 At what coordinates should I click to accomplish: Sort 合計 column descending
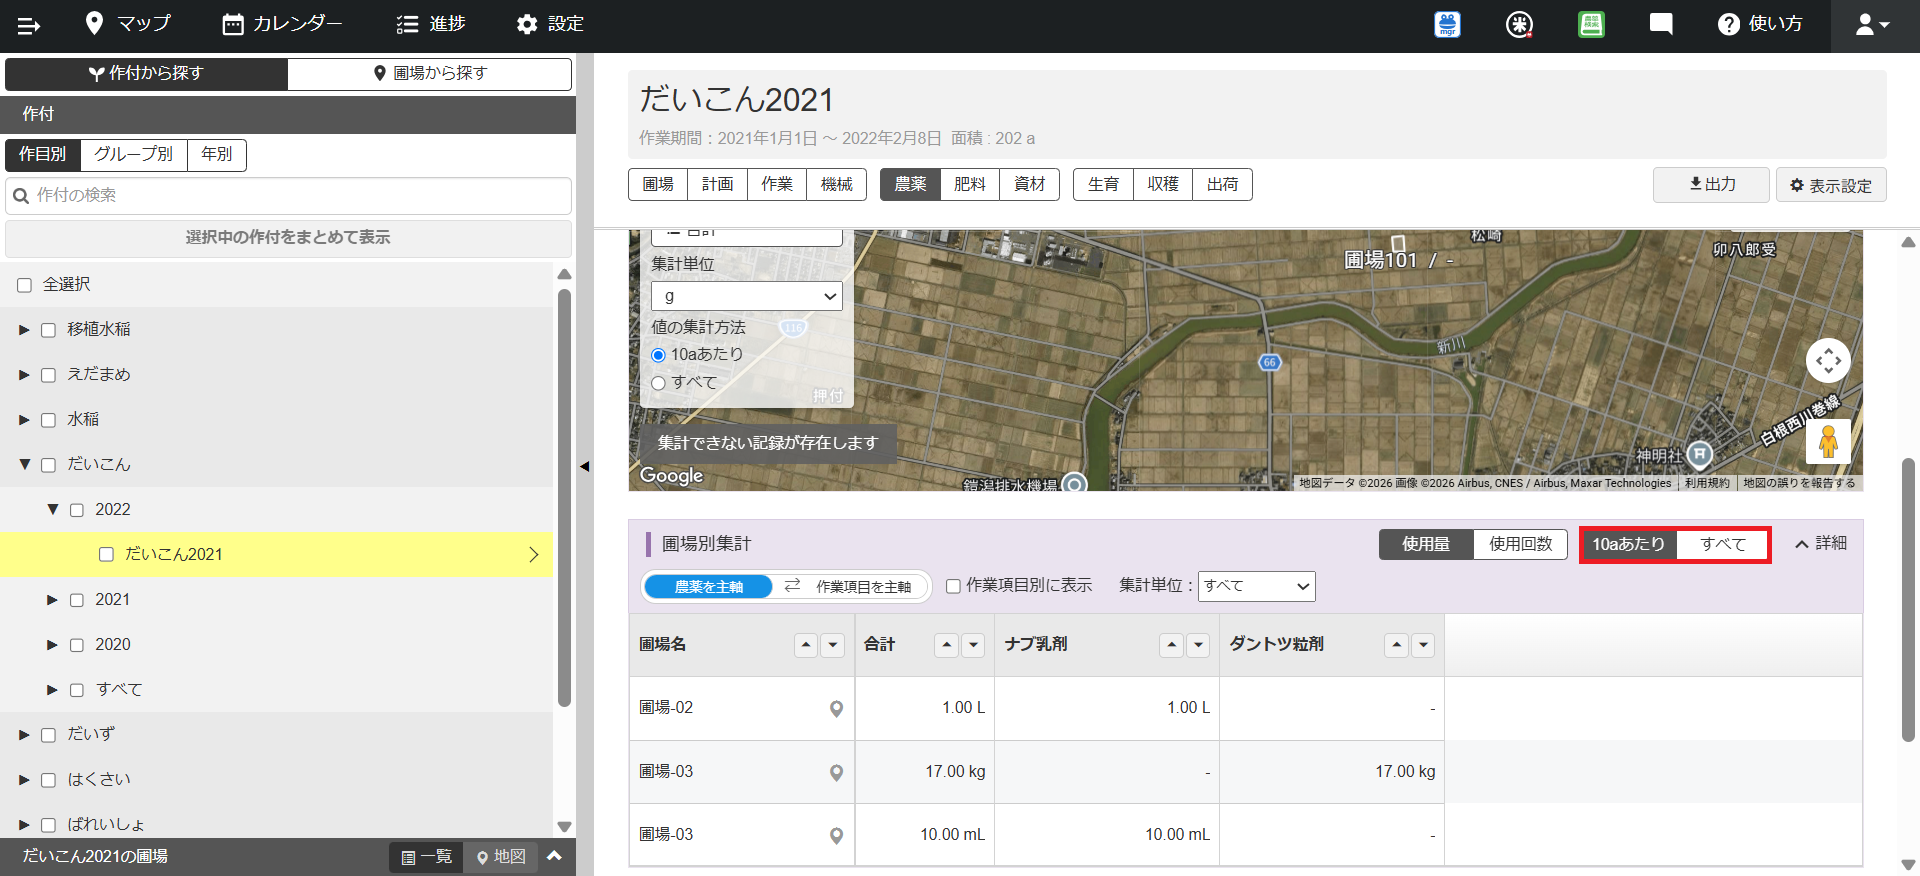pos(973,645)
